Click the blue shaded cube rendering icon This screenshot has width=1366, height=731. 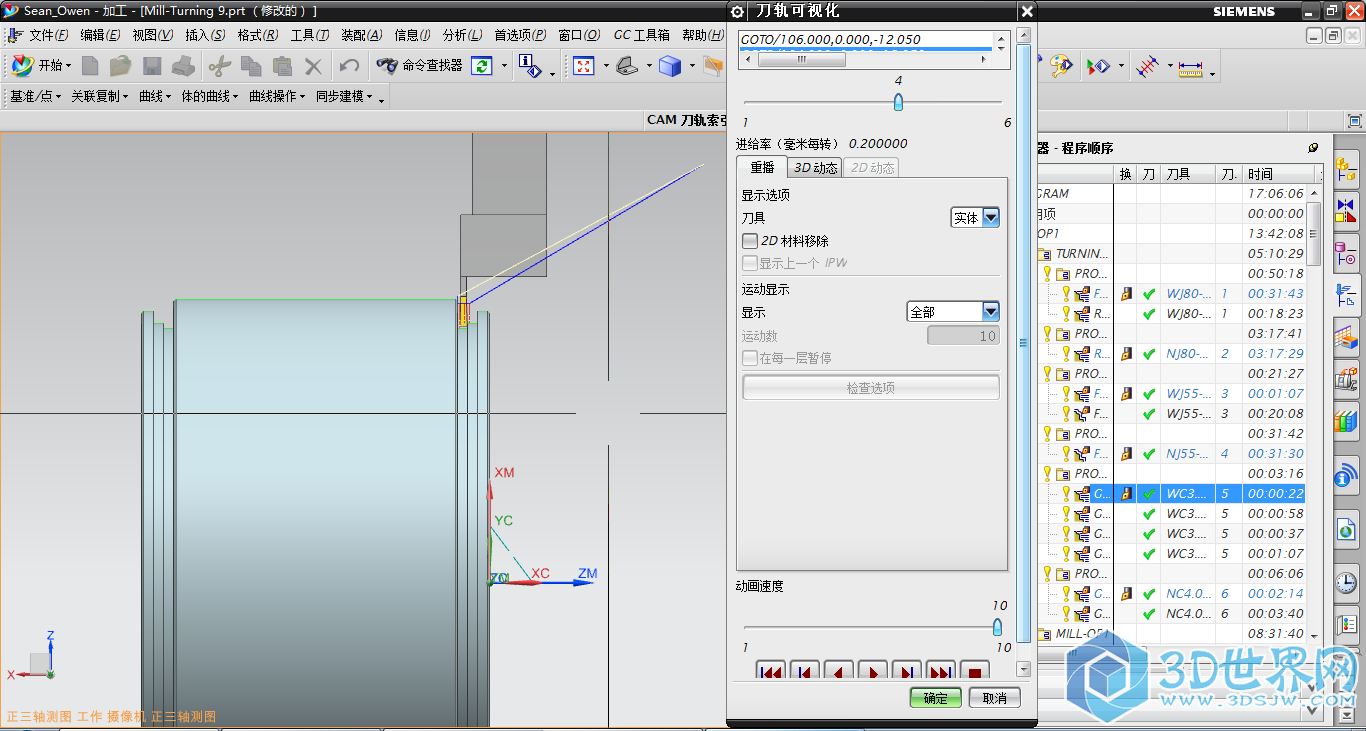click(670, 66)
